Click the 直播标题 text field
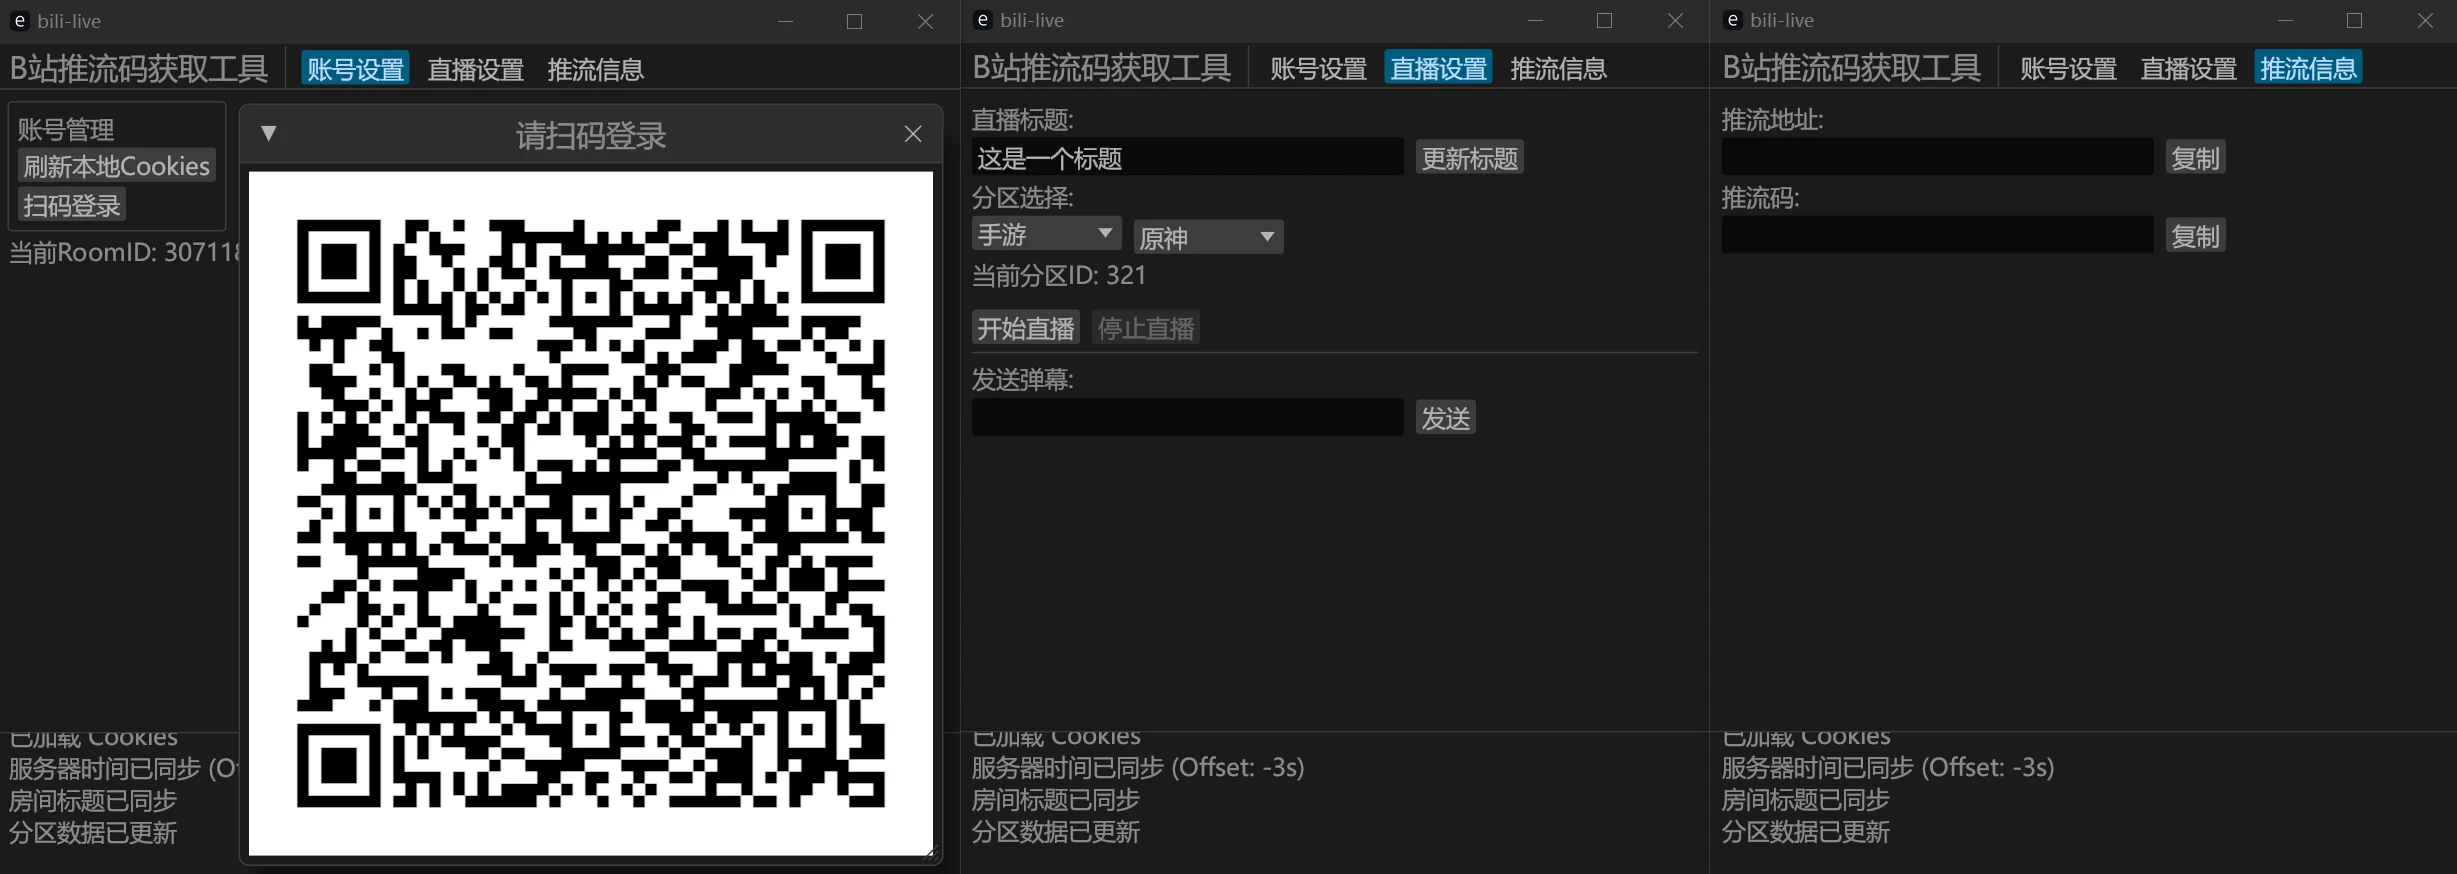2457x874 pixels. 1187,157
